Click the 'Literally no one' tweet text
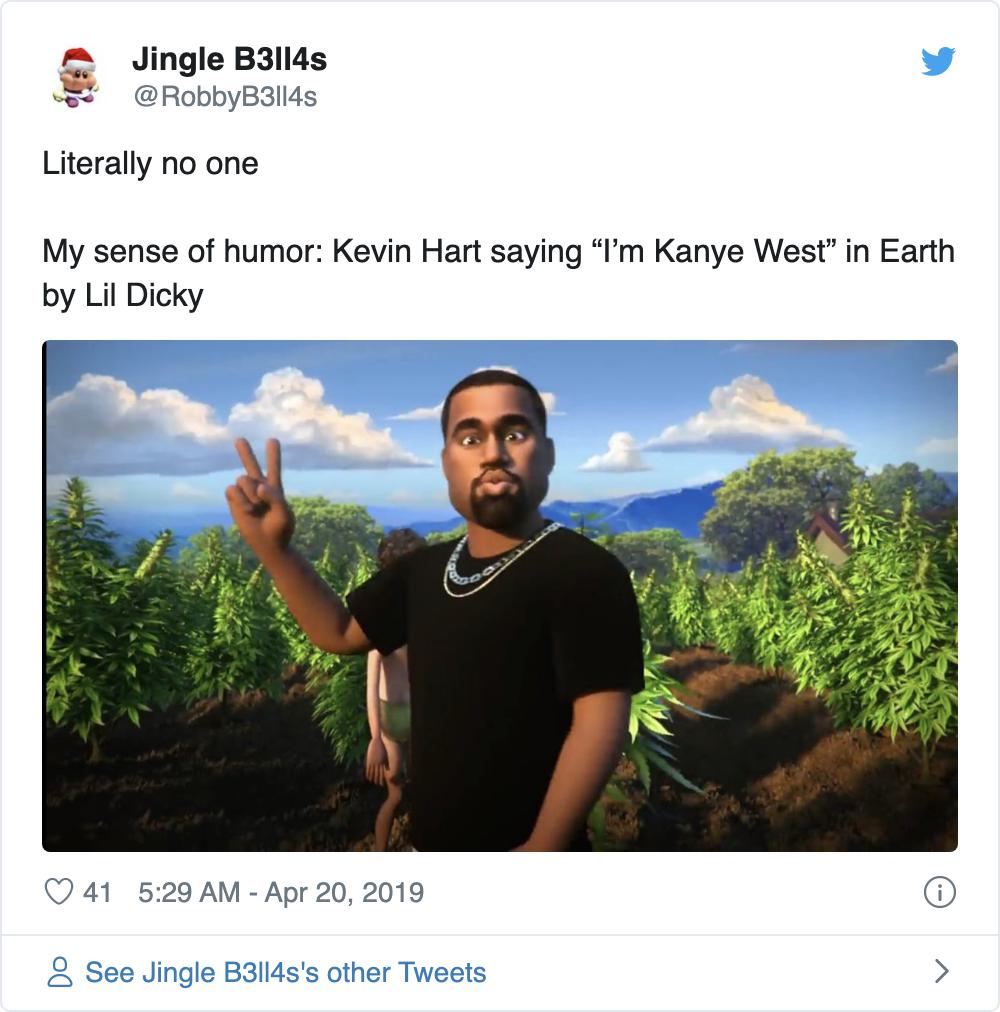 (x=150, y=163)
